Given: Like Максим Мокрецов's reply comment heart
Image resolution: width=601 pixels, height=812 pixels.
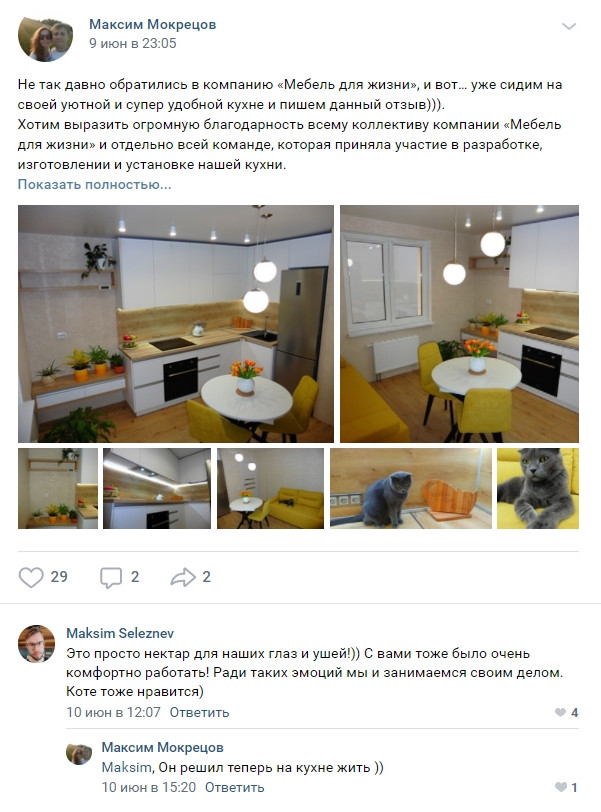Looking at the screenshot, I should [x=561, y=788].
